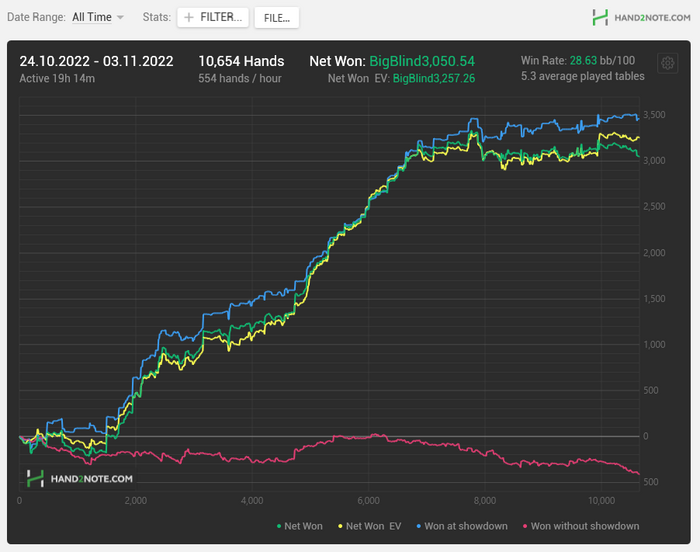Toggle the Net Won EV legend entry

click(x=370, y=526)
